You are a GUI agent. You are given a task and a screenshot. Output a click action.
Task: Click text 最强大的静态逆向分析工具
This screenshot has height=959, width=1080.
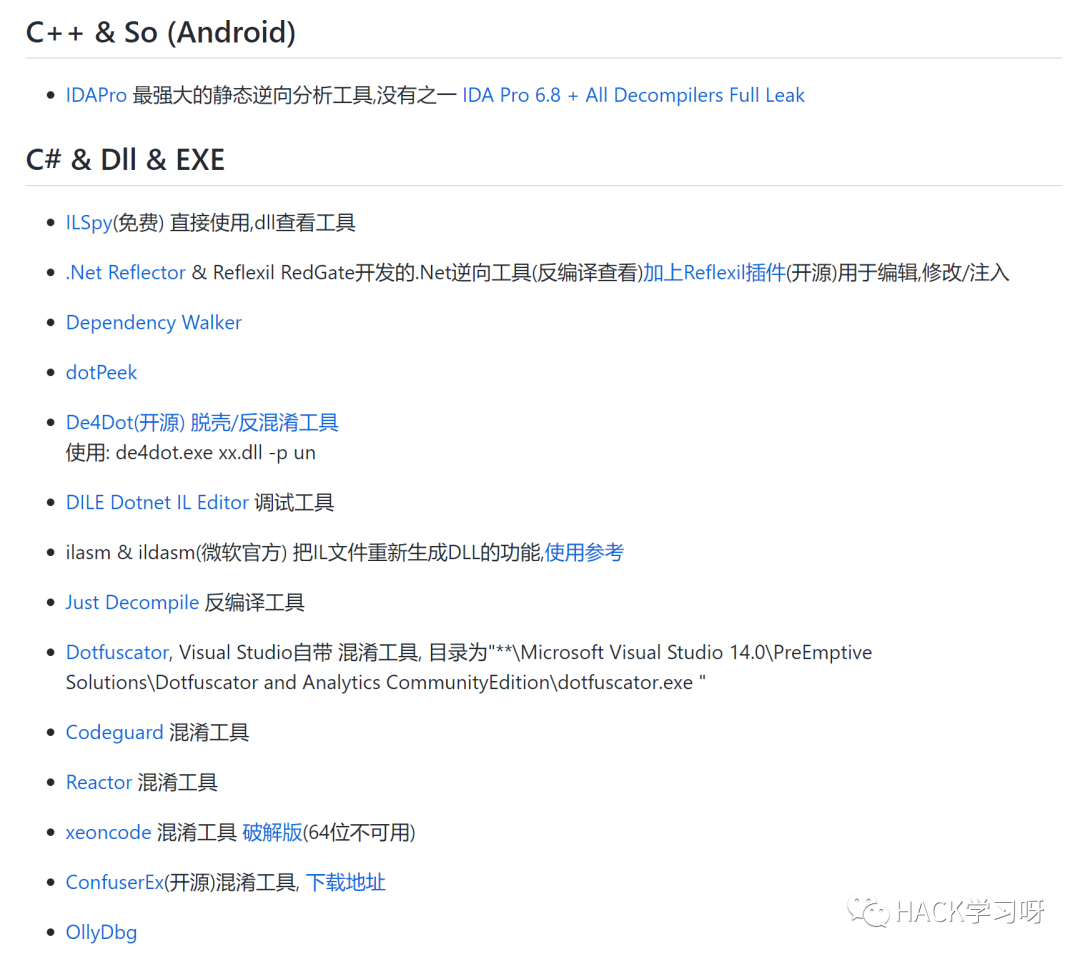click(252, 95)
